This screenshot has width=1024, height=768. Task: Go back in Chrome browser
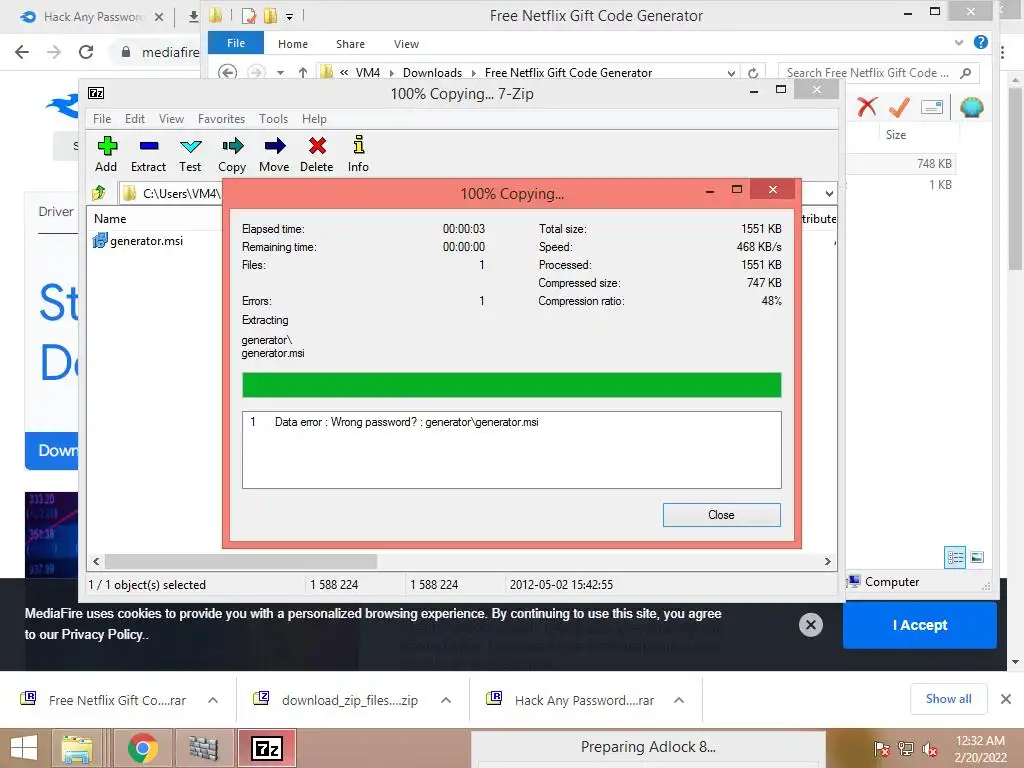click(22, 52)
